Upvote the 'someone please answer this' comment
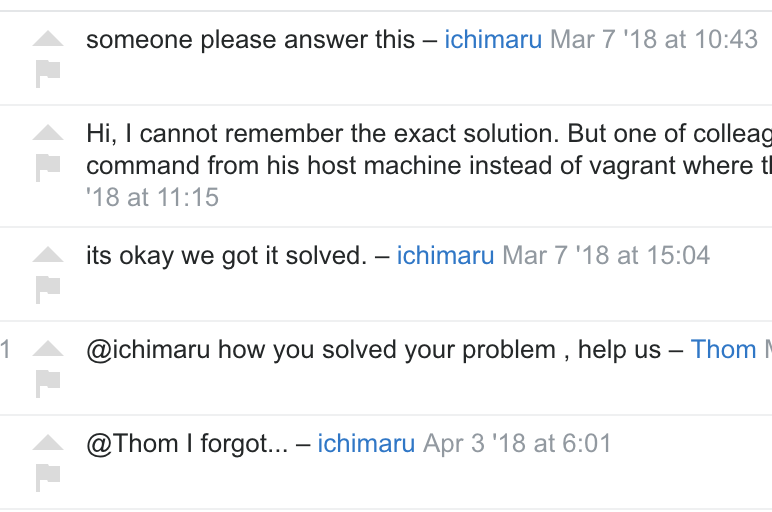Screen dimensions: 772x512 coord(48,38)
